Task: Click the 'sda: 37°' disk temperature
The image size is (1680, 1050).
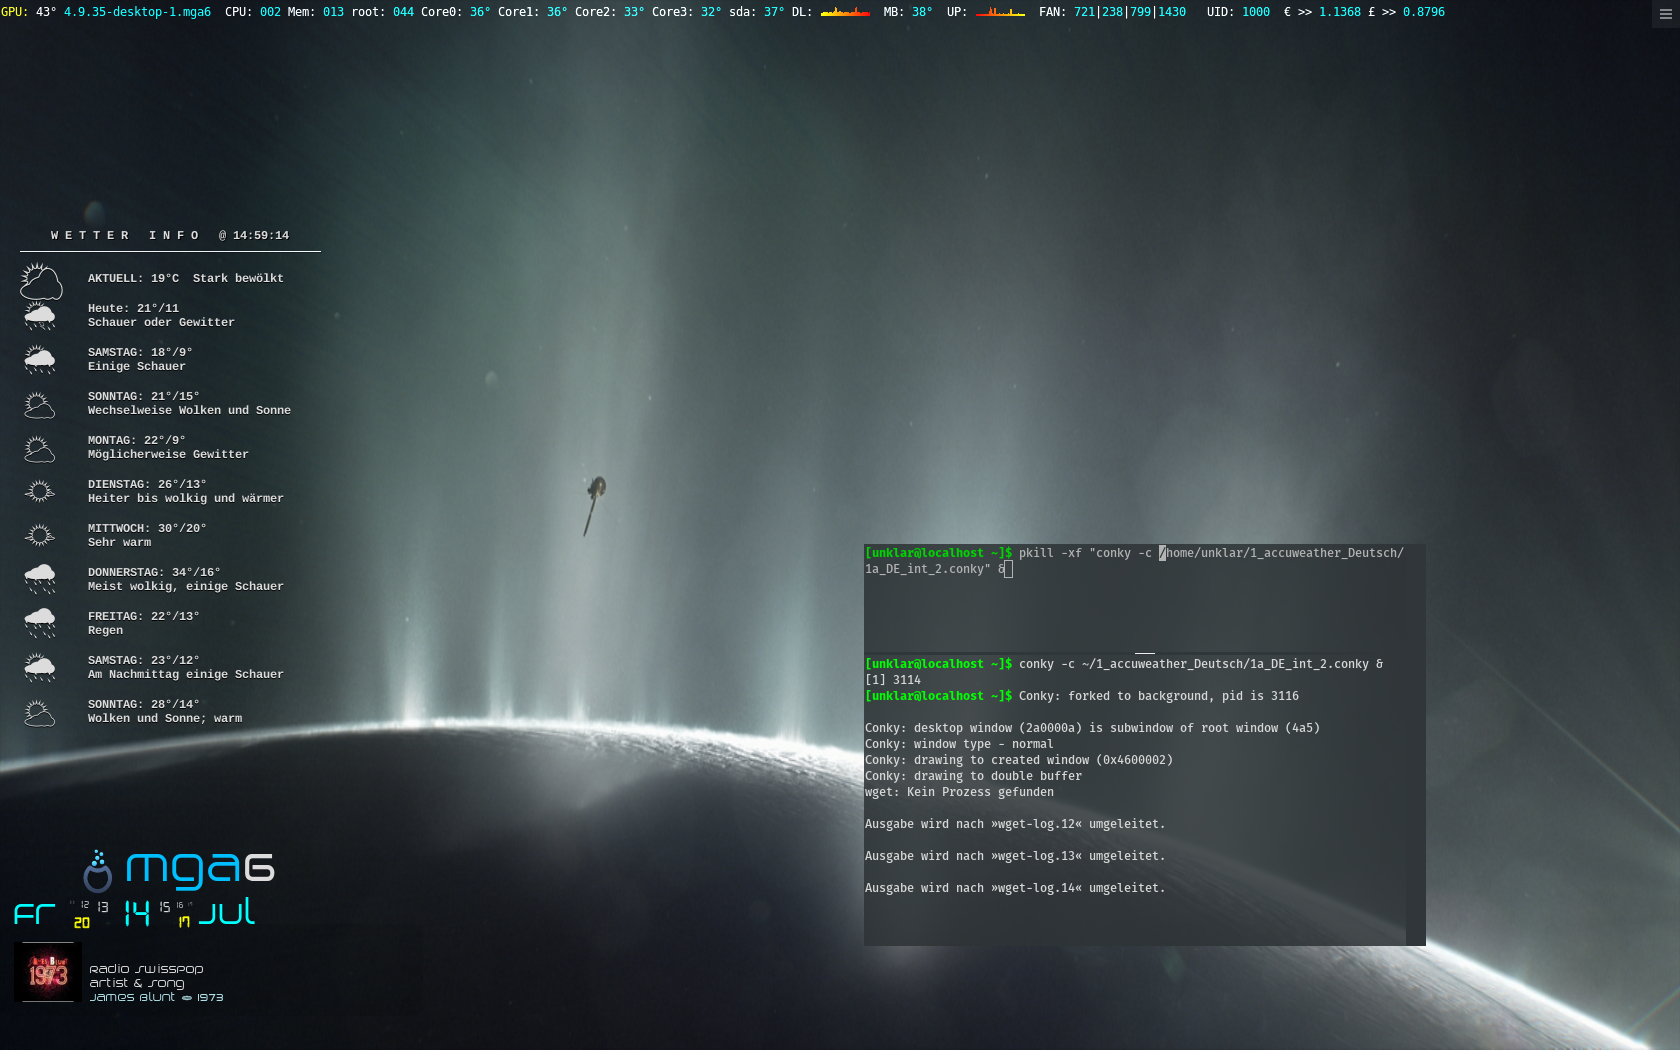Action: (x=756, y=12)
